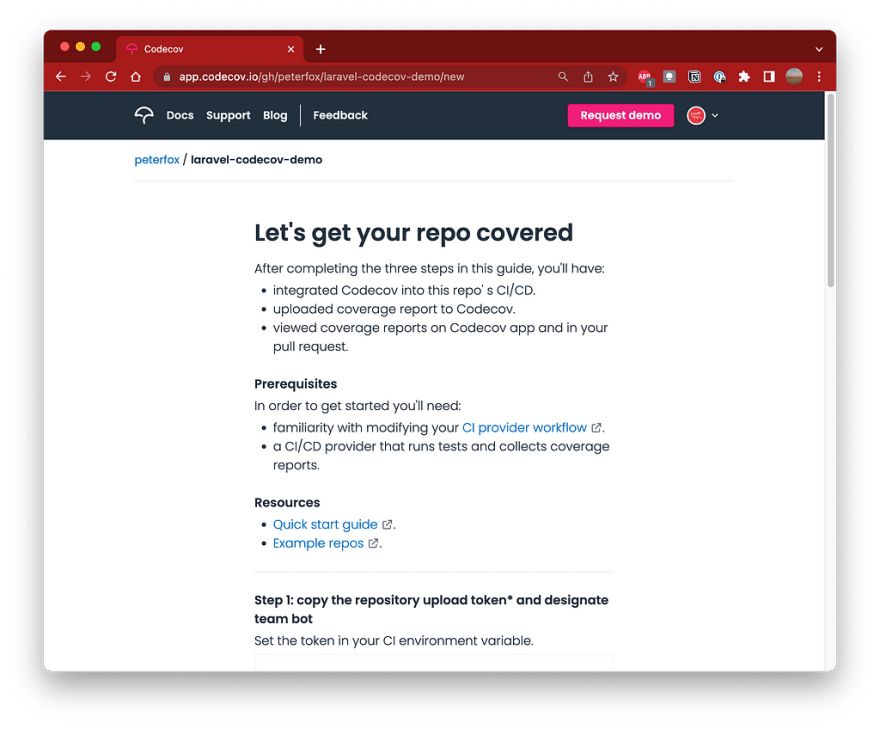Viewport: 880px width, 729px height.
Task: Click the macOS green fullscreen window button
Action: (96, 47)
